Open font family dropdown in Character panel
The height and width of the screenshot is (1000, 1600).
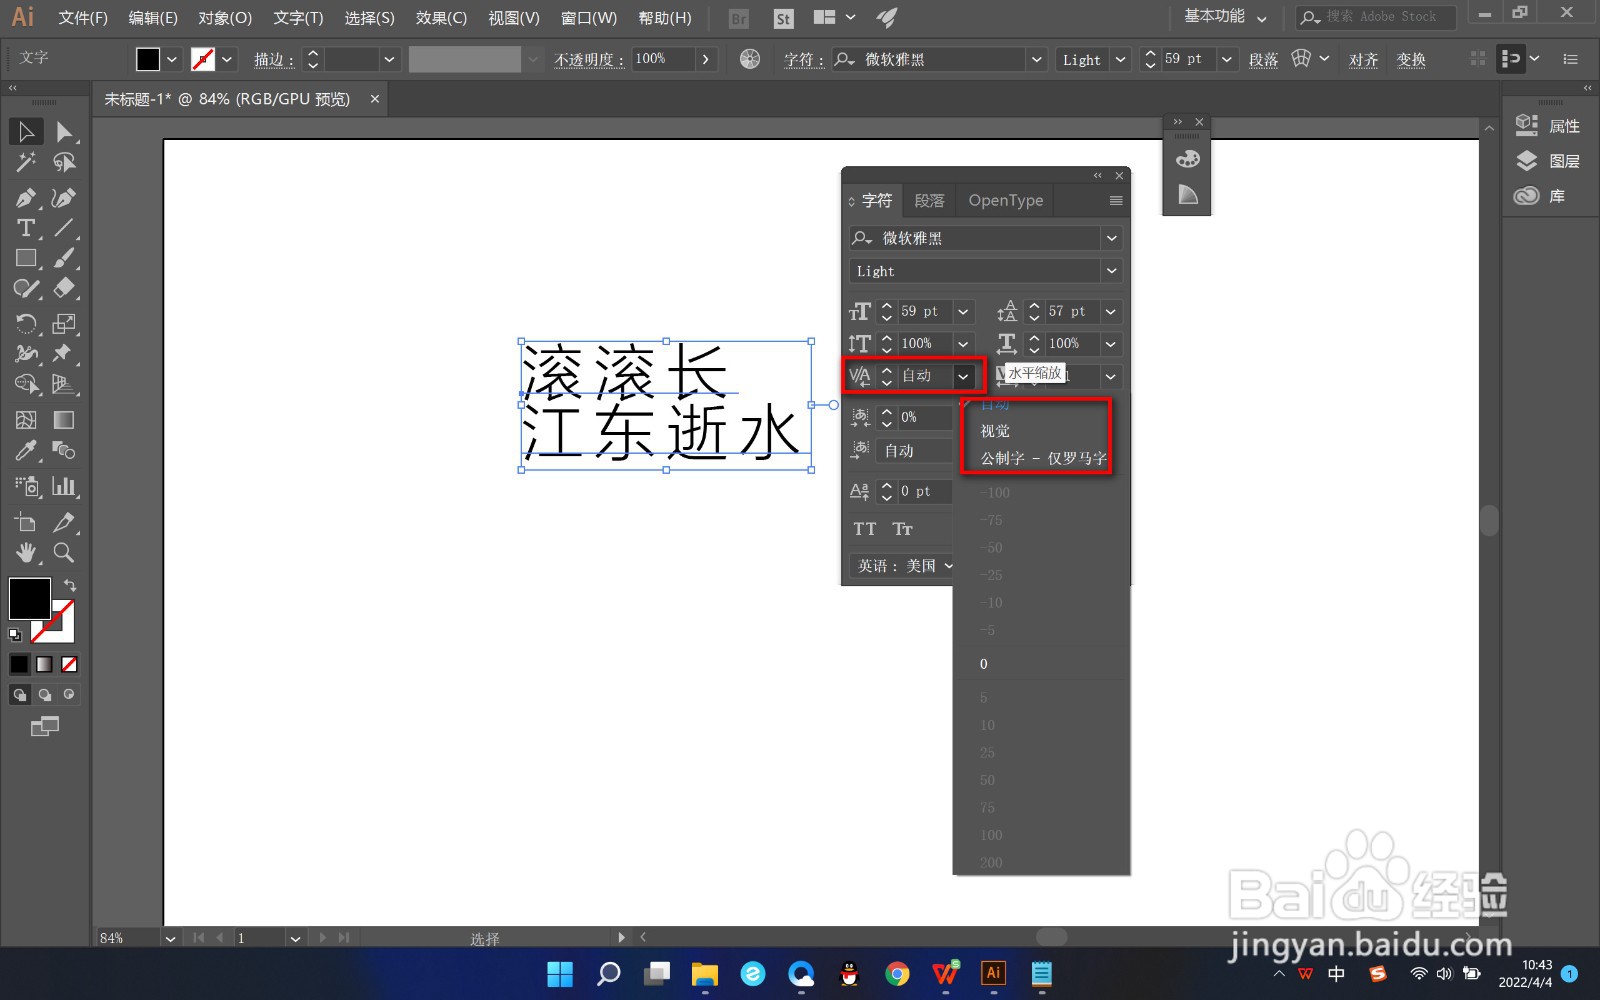(x=1111, y=238)
